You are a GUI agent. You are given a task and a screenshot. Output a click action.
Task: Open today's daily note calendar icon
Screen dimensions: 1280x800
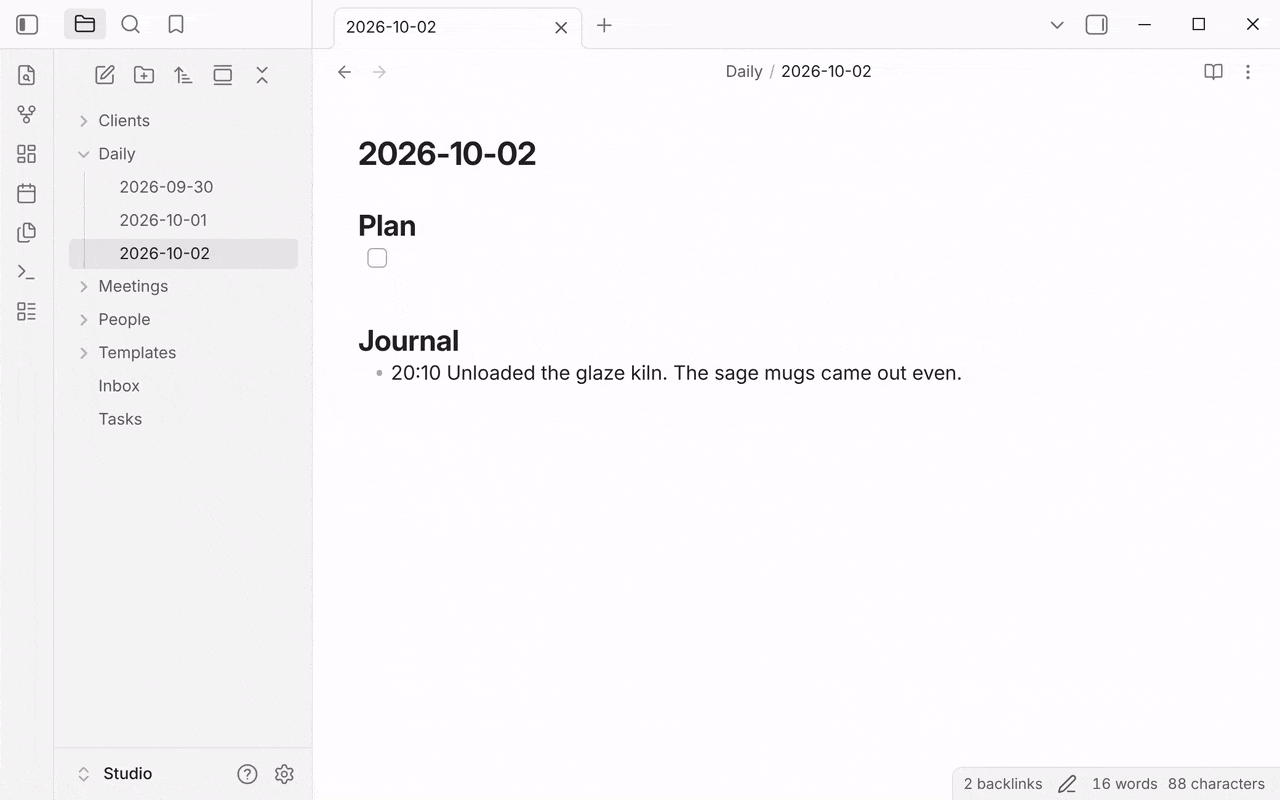tap(27, 193)
